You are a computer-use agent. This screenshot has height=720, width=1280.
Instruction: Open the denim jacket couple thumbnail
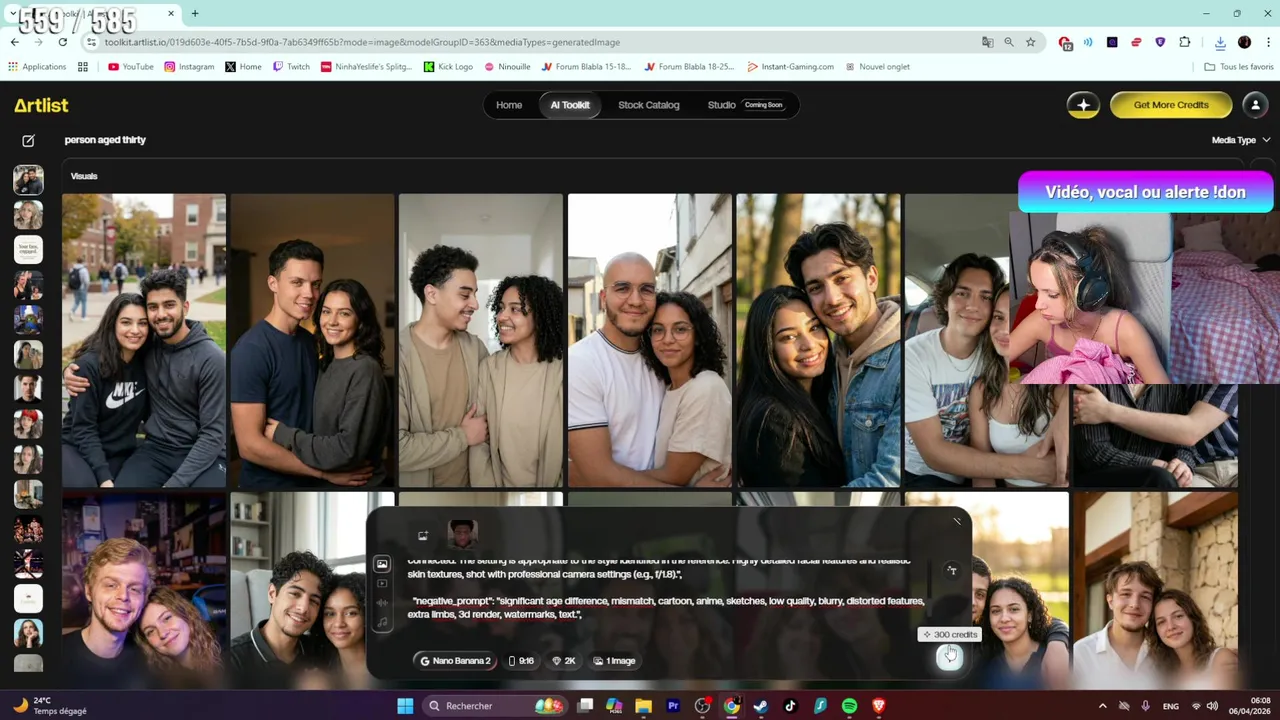(x=819, y=340)
